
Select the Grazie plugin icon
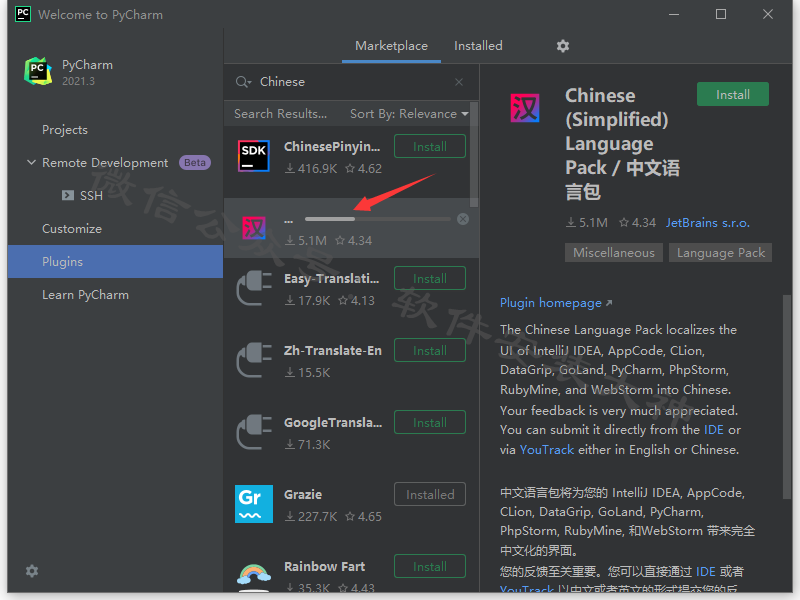254,504
